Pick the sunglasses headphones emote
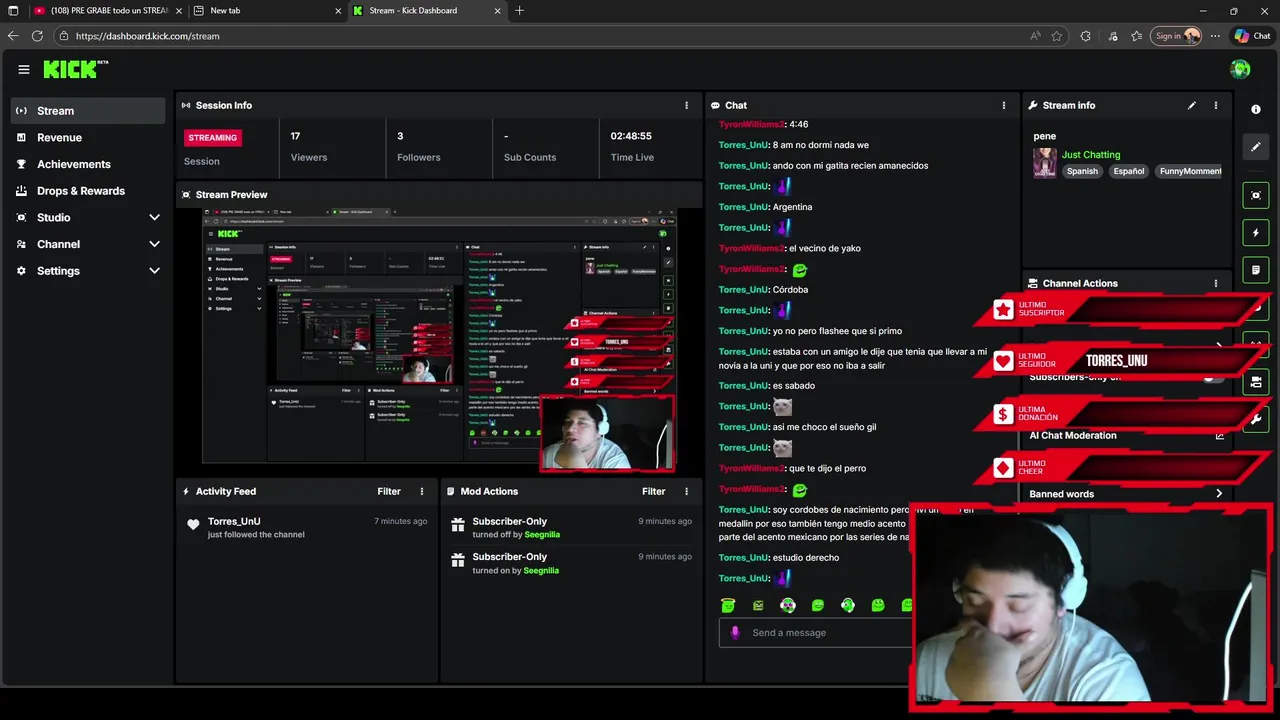The height and width of the screenshot is (720, 1280). [788, 605]
